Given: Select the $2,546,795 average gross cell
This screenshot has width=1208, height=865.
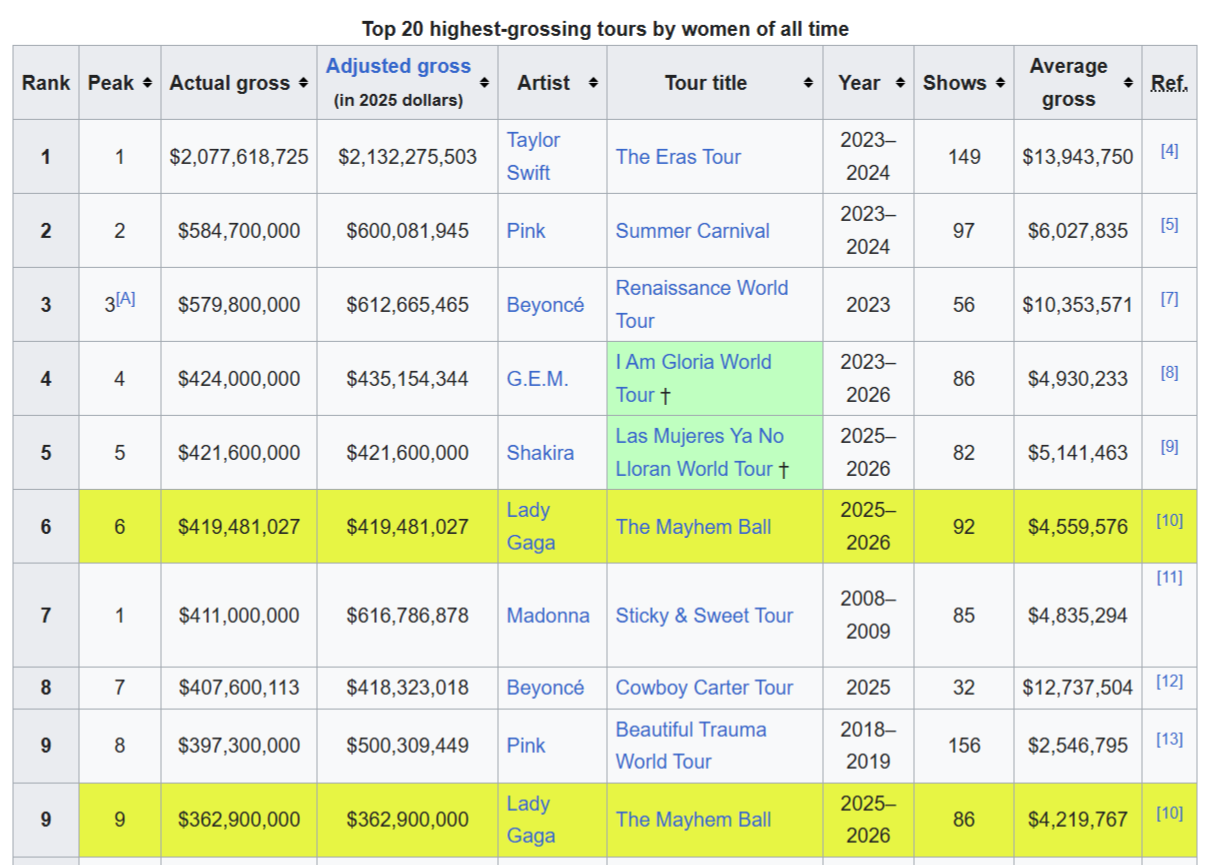Looking at the screenshot, I should 1078,746.
